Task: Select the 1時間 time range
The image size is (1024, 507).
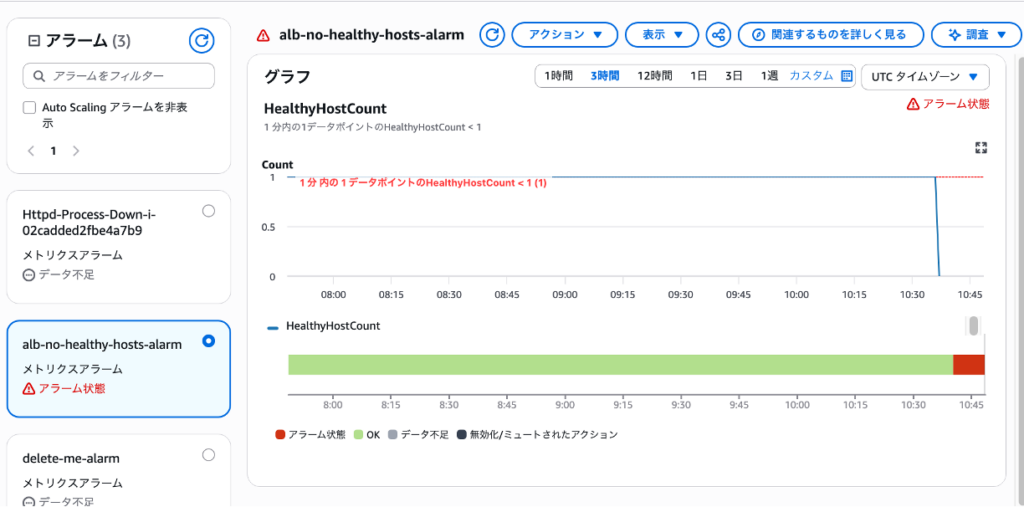Action: click(x=558, y=76)
